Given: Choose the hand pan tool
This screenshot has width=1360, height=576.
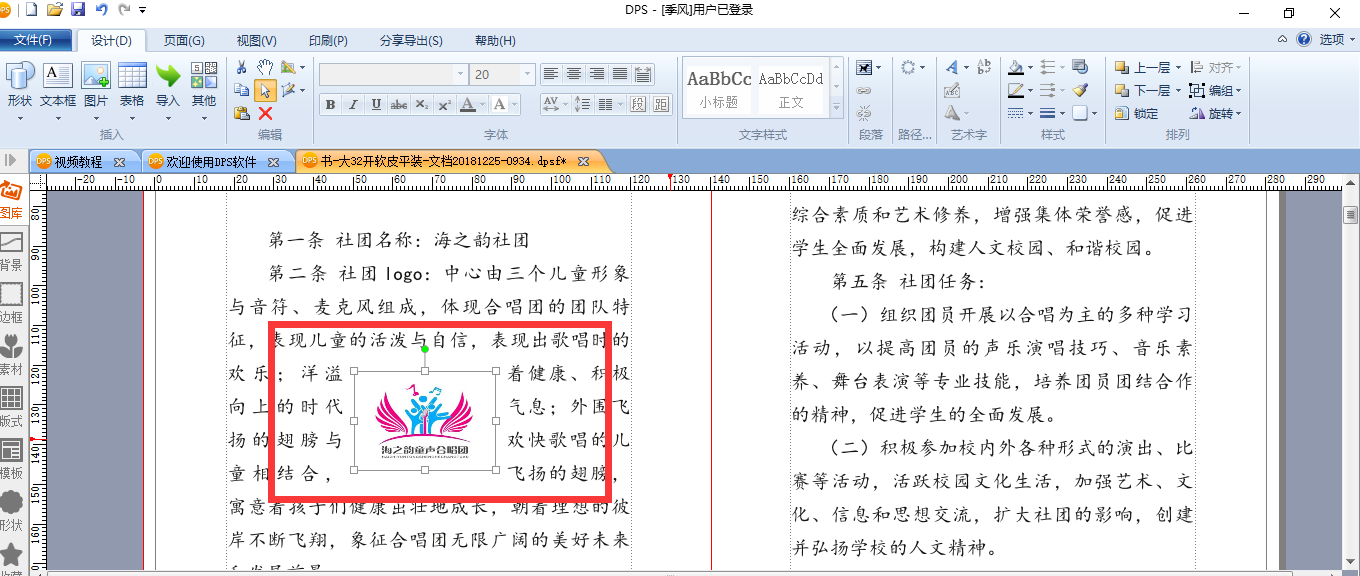Looking at the screenshot, I should [x=265, y=67].
